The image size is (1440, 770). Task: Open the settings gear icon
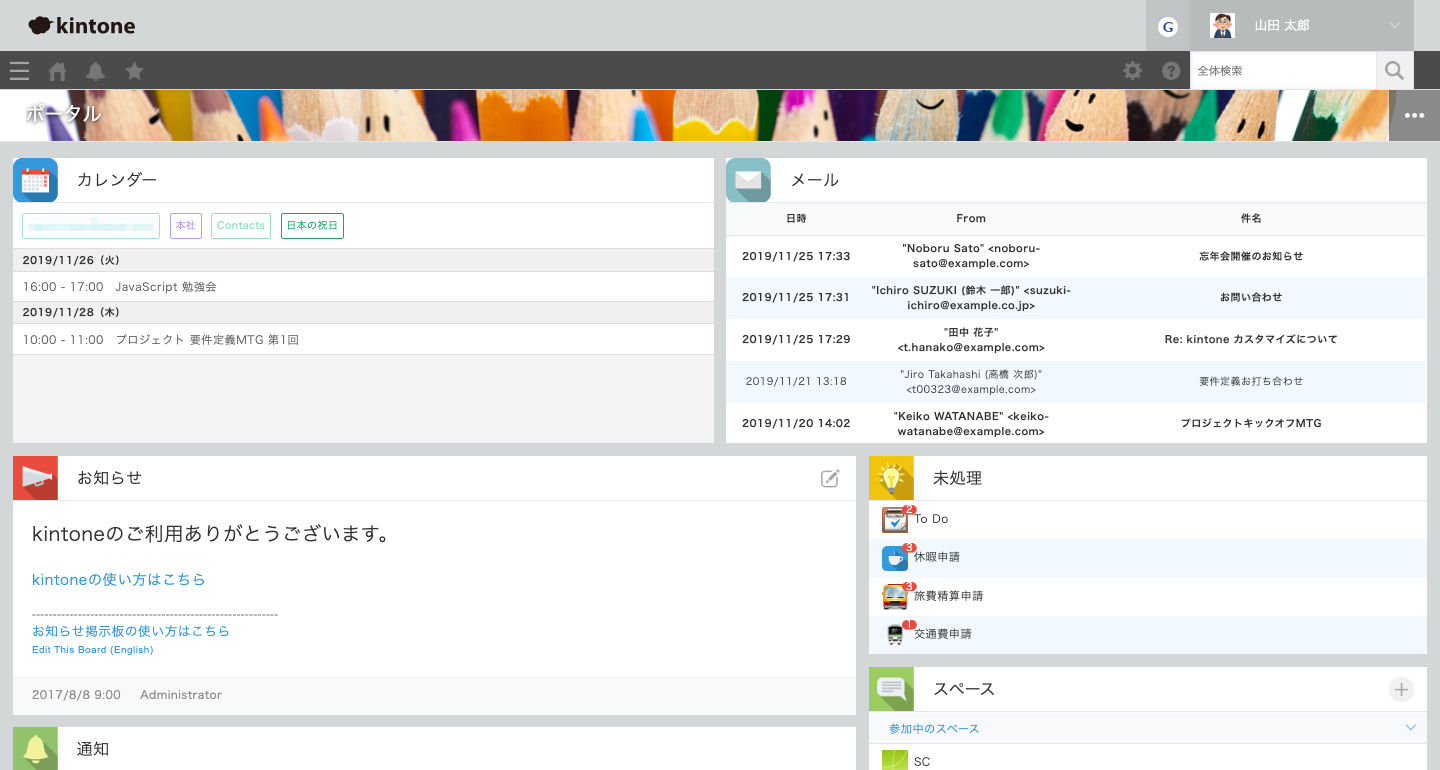click(1132, 71)
